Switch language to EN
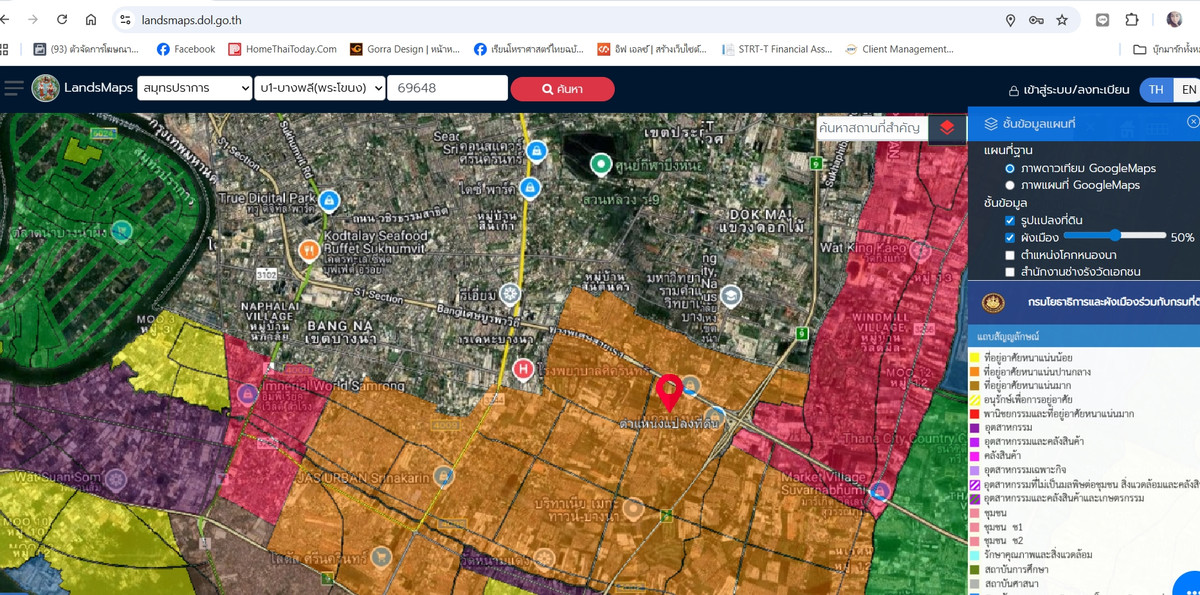Image resolution: width=1200 pixels, height=595 pixels. click(1187, 90)
